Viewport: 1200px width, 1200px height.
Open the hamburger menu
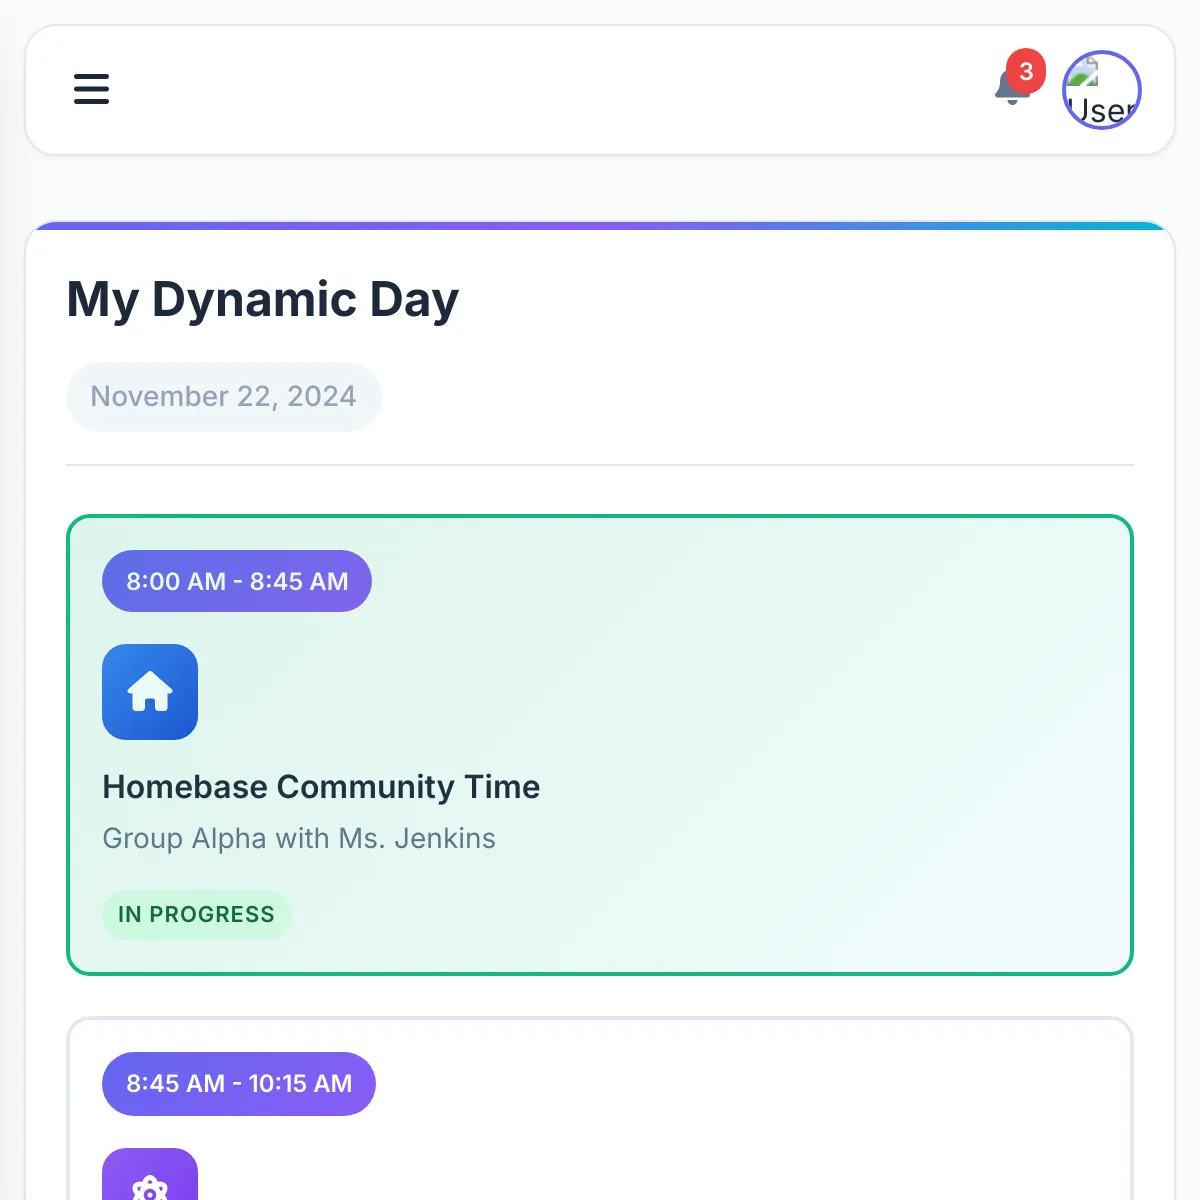pos(91,89)
